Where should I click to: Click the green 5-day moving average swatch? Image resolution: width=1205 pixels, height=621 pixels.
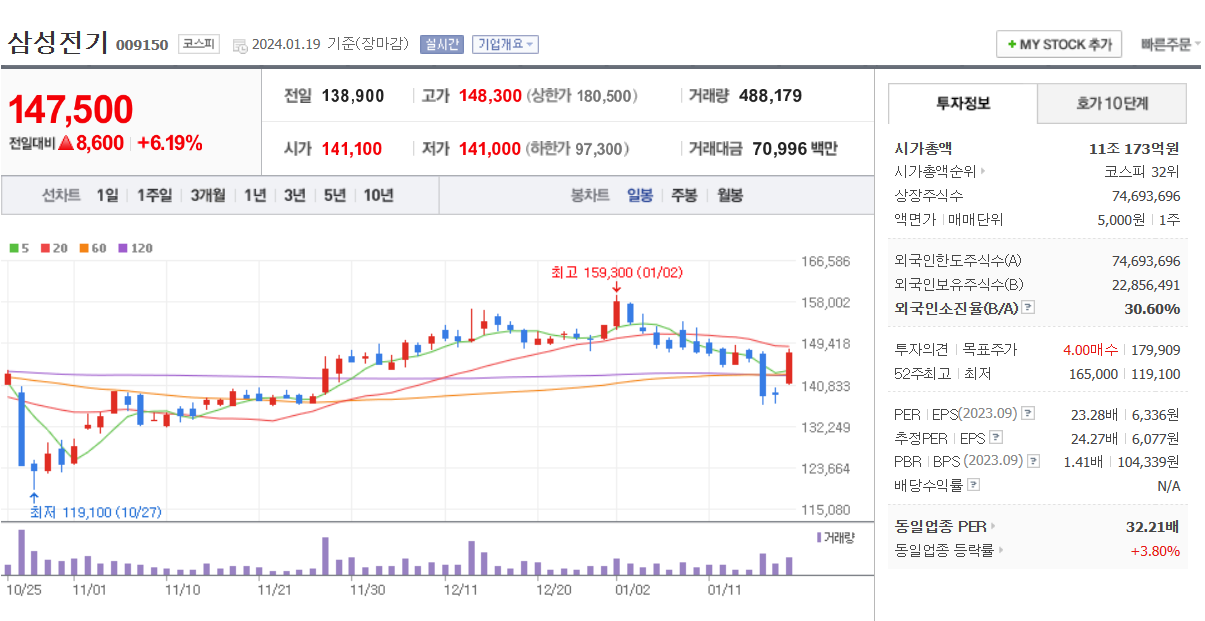[13, 248]
